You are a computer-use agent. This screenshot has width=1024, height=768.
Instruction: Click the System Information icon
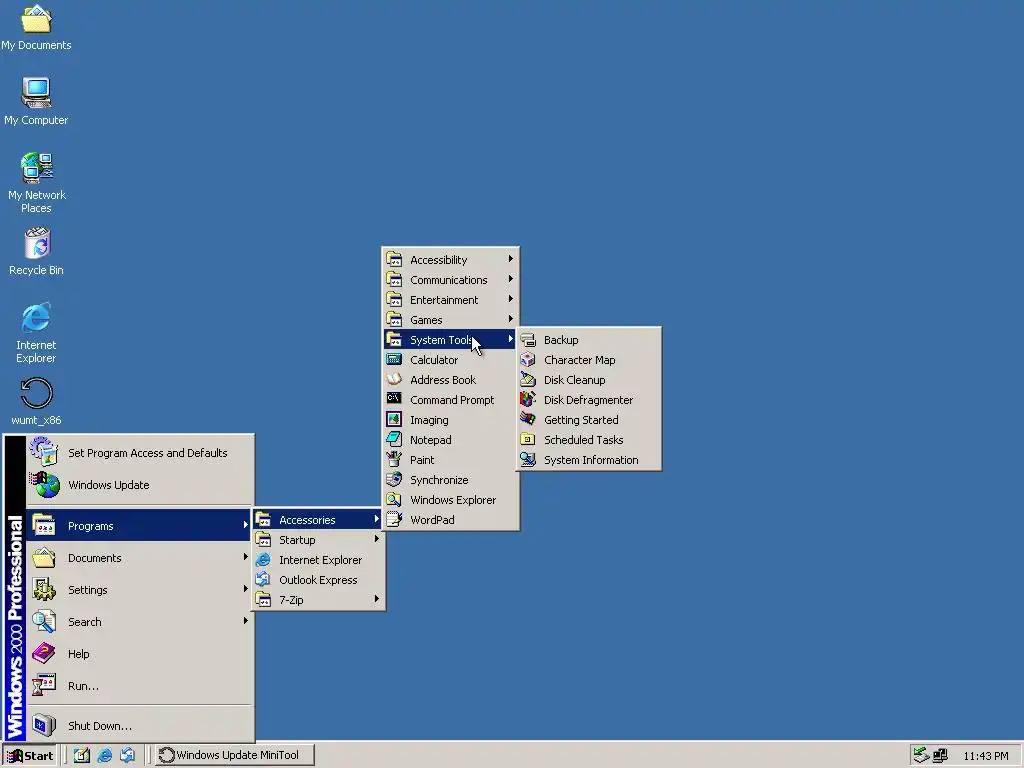(528, 460)
